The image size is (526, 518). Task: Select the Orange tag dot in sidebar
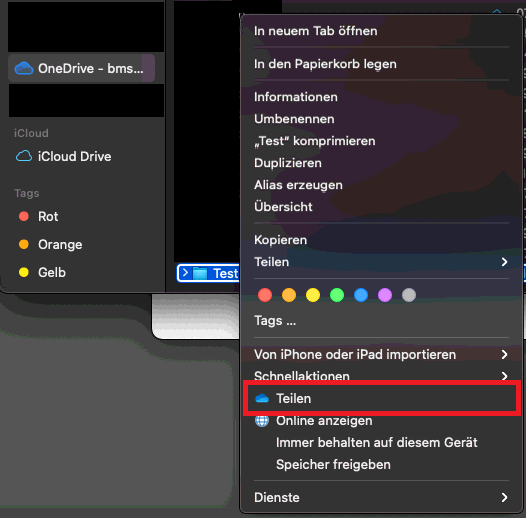[x=24, y=244]
